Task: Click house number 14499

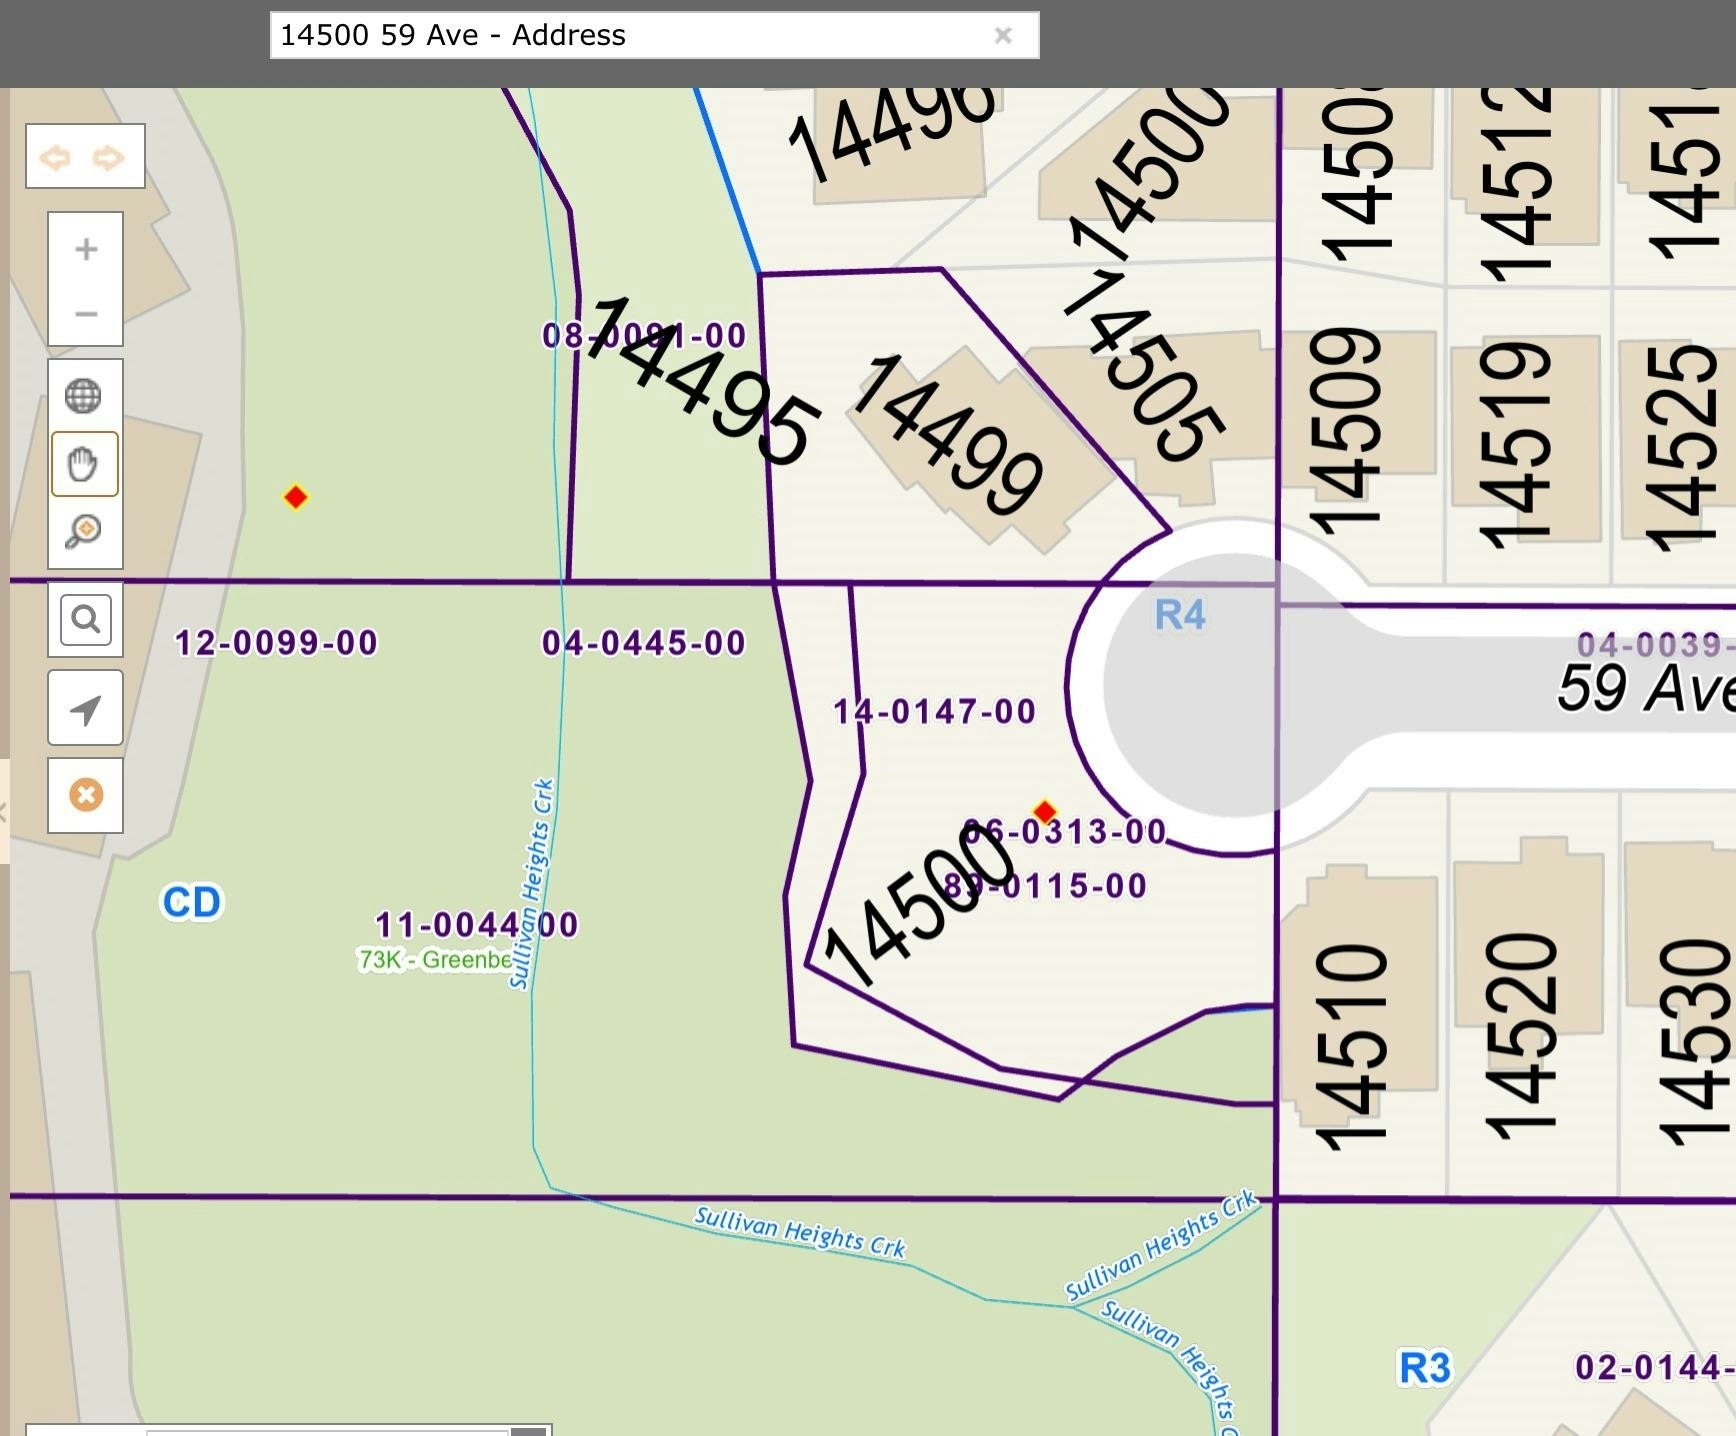Action: (948, 434)
